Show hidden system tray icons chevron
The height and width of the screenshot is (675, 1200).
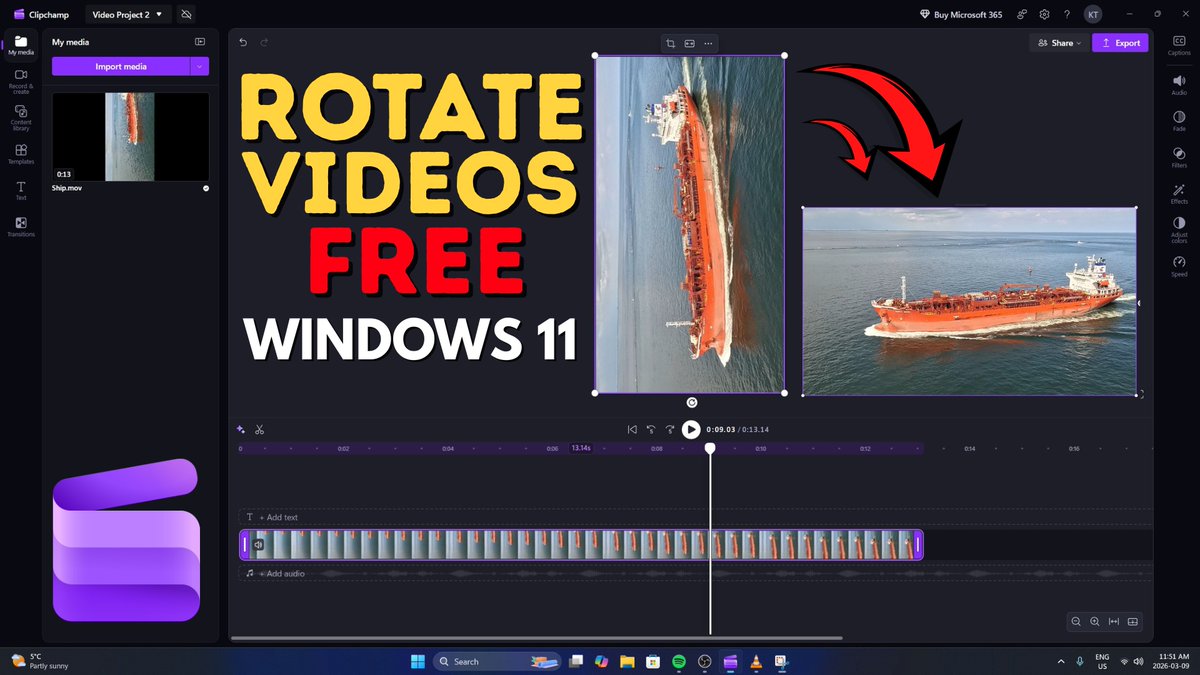click(x=1061, y=661)
